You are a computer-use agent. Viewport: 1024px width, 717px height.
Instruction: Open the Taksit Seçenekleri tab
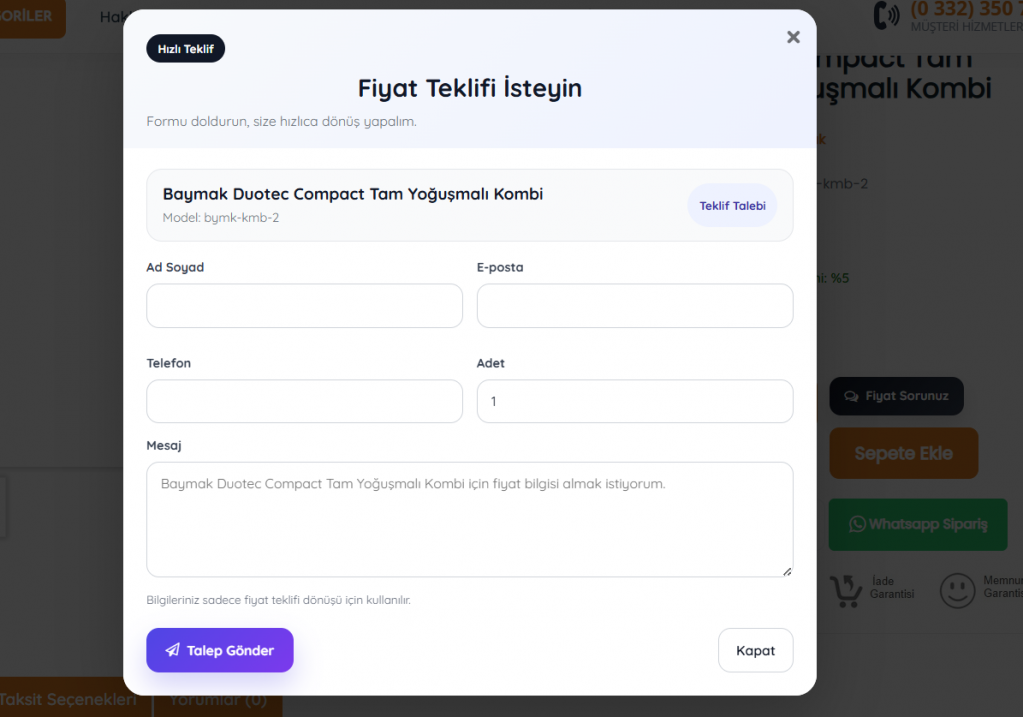tap(70, 700)
